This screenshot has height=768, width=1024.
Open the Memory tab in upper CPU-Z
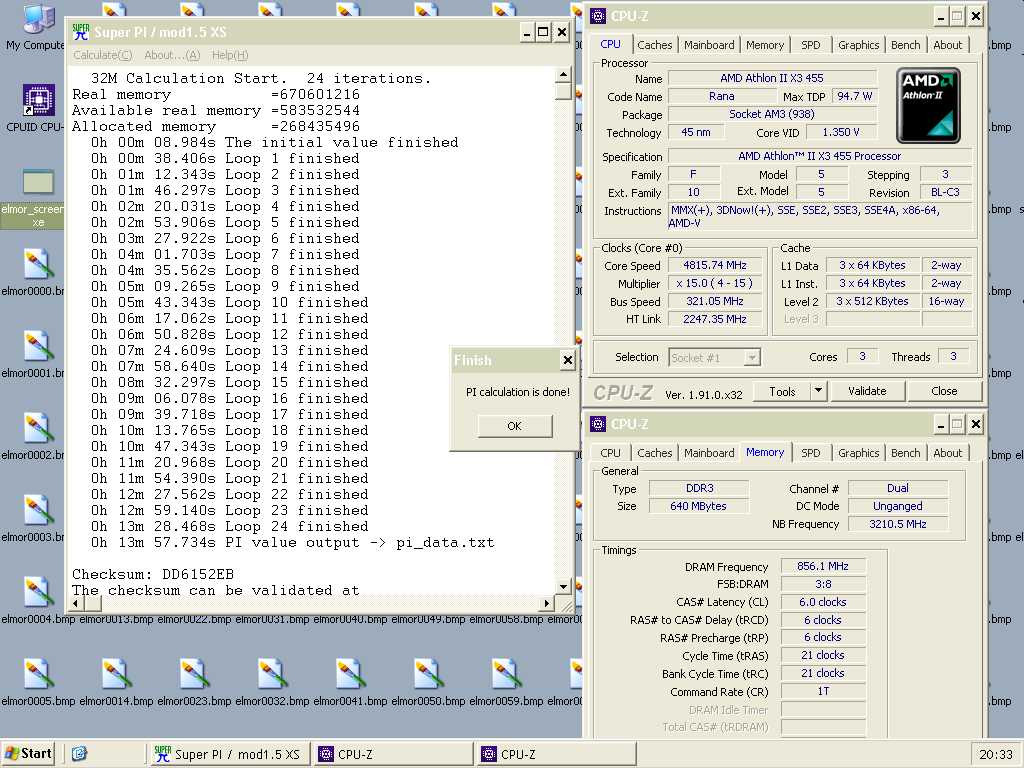[x=765, y=45]
